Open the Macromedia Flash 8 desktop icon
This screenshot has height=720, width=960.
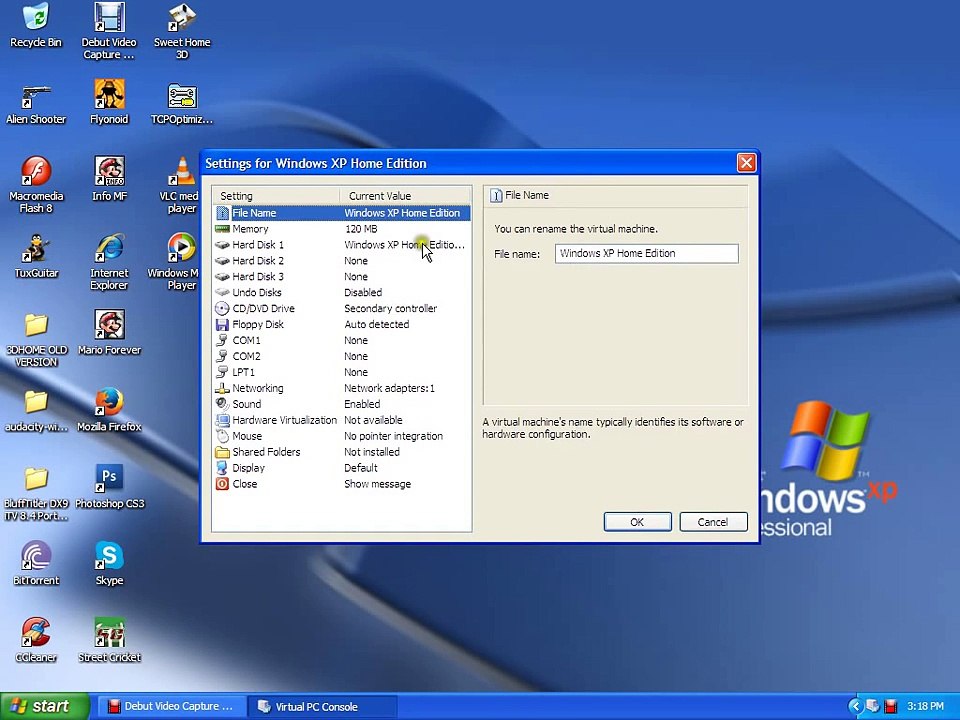(36, 185)
